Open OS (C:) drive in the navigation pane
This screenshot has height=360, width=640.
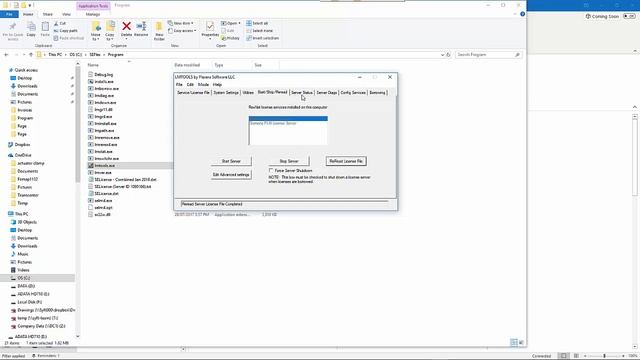(24, 278)
